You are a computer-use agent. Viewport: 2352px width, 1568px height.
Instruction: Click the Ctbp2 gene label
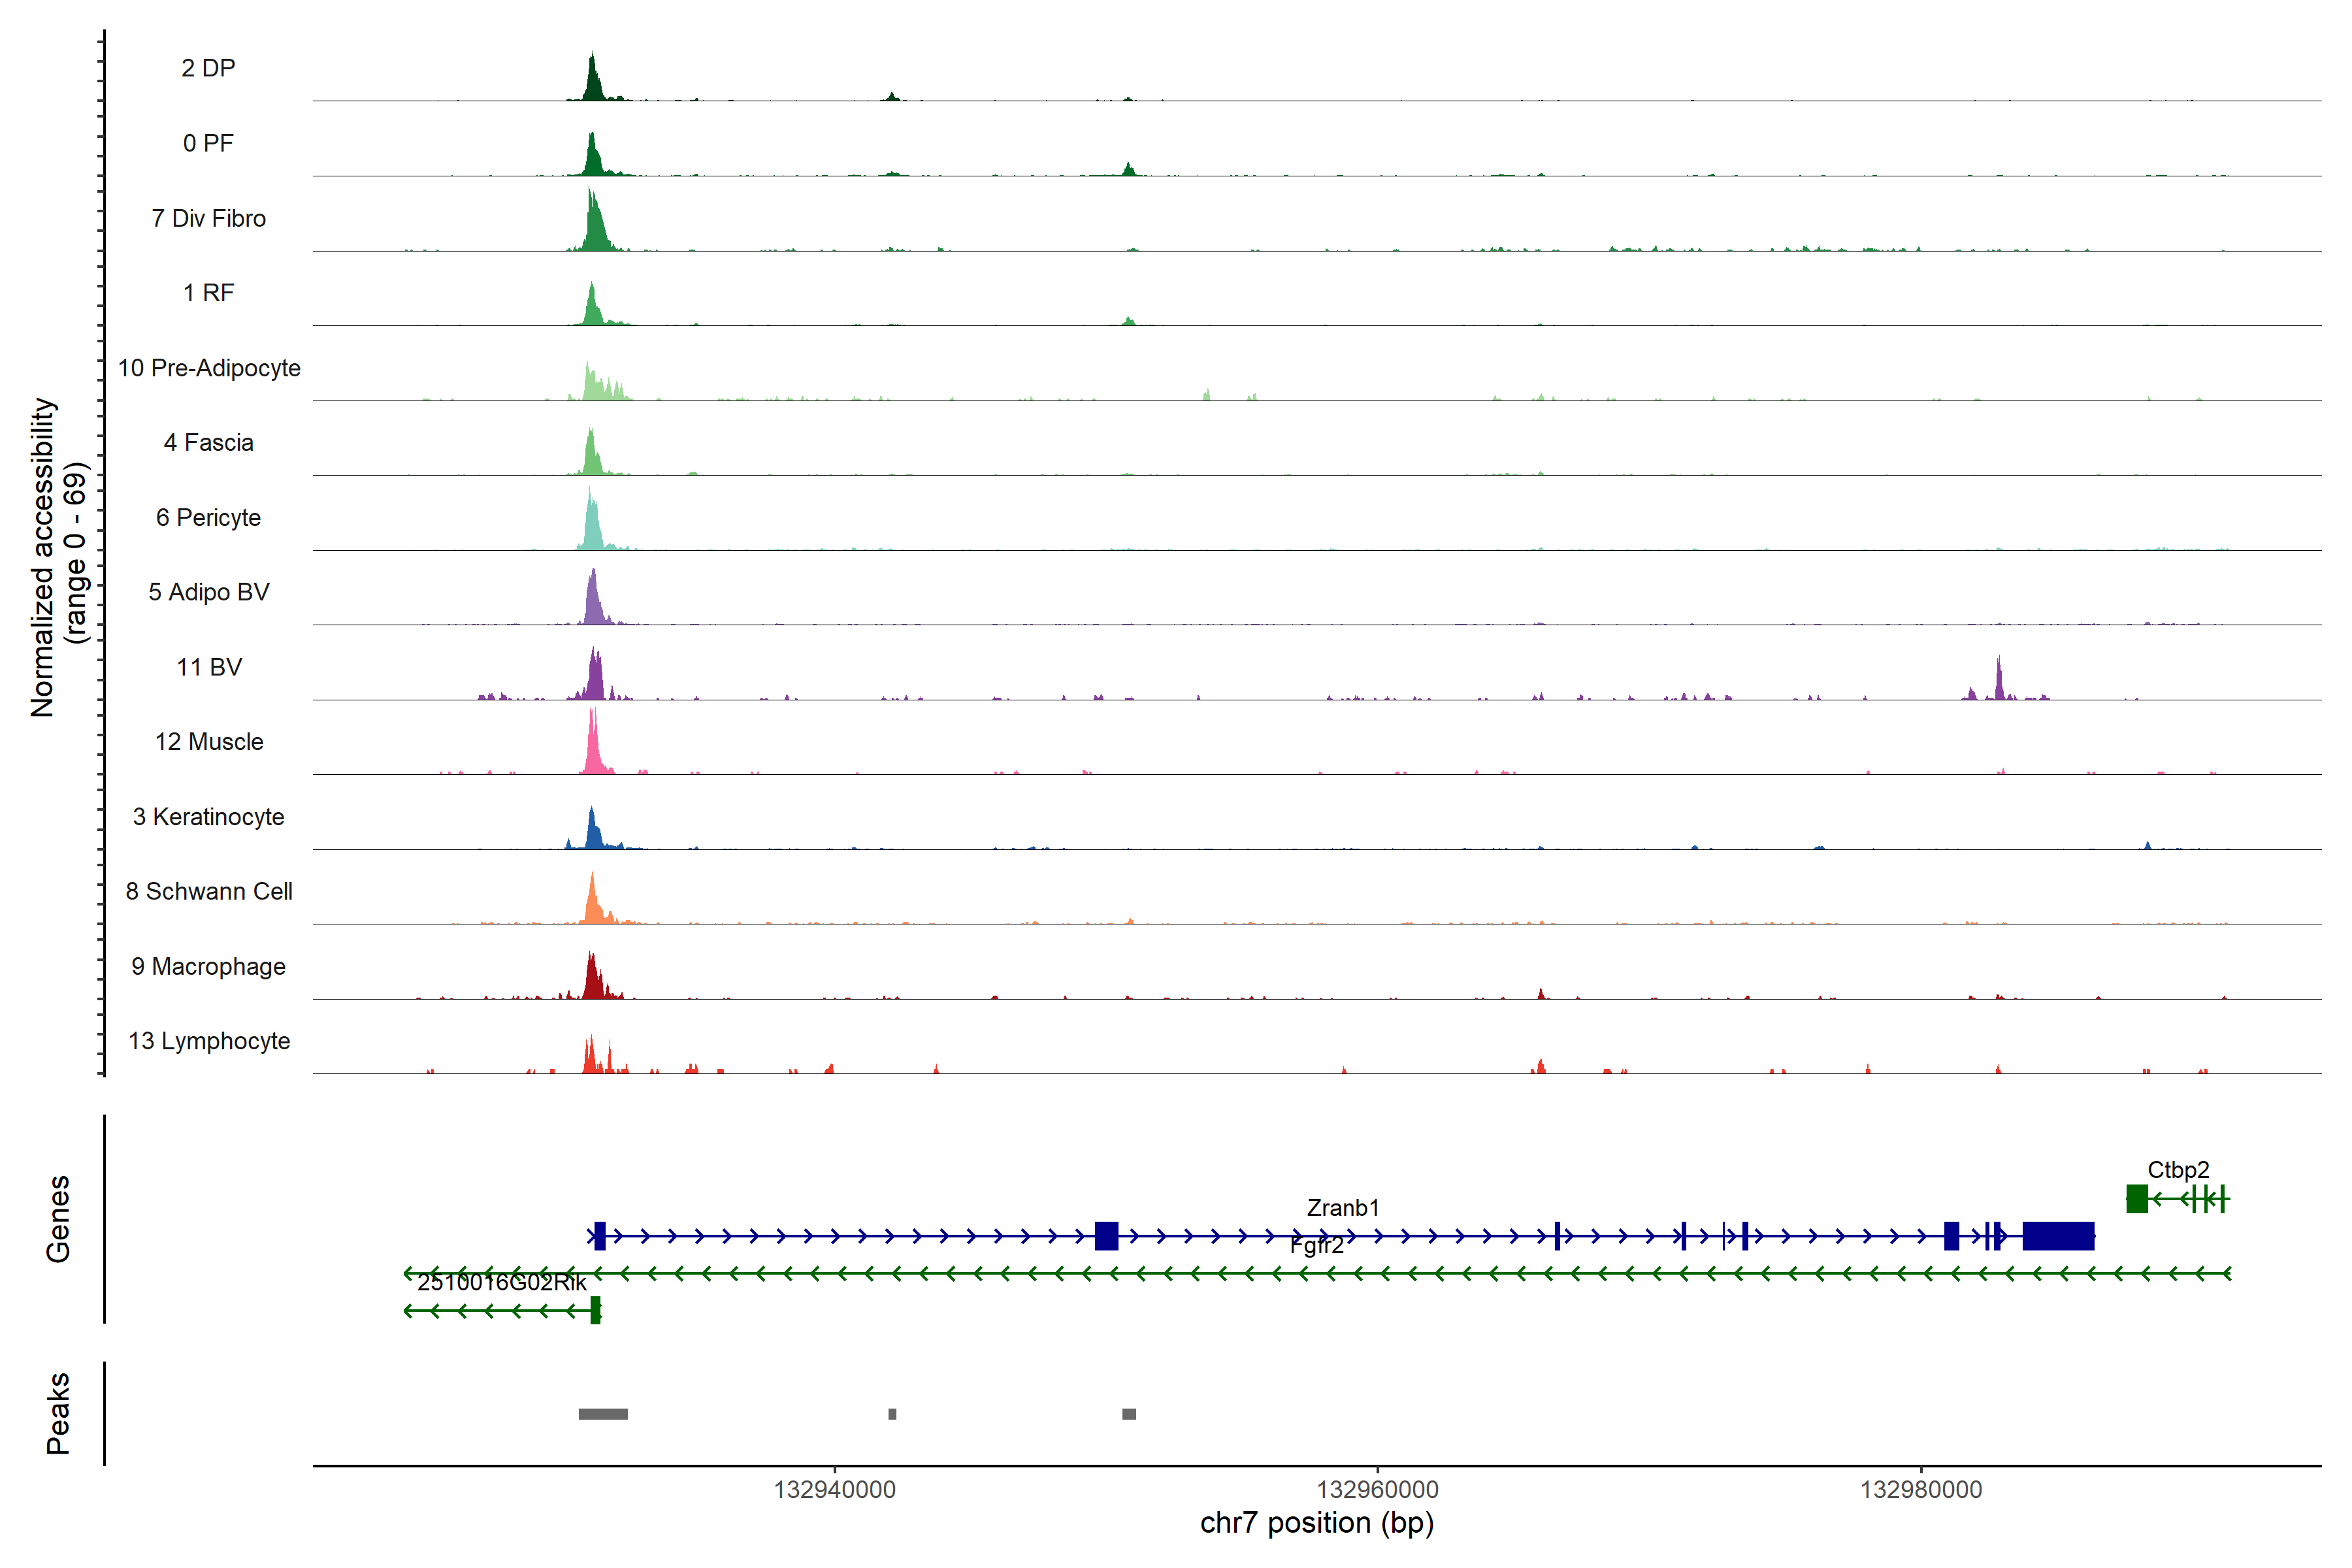(2178, 1170)
